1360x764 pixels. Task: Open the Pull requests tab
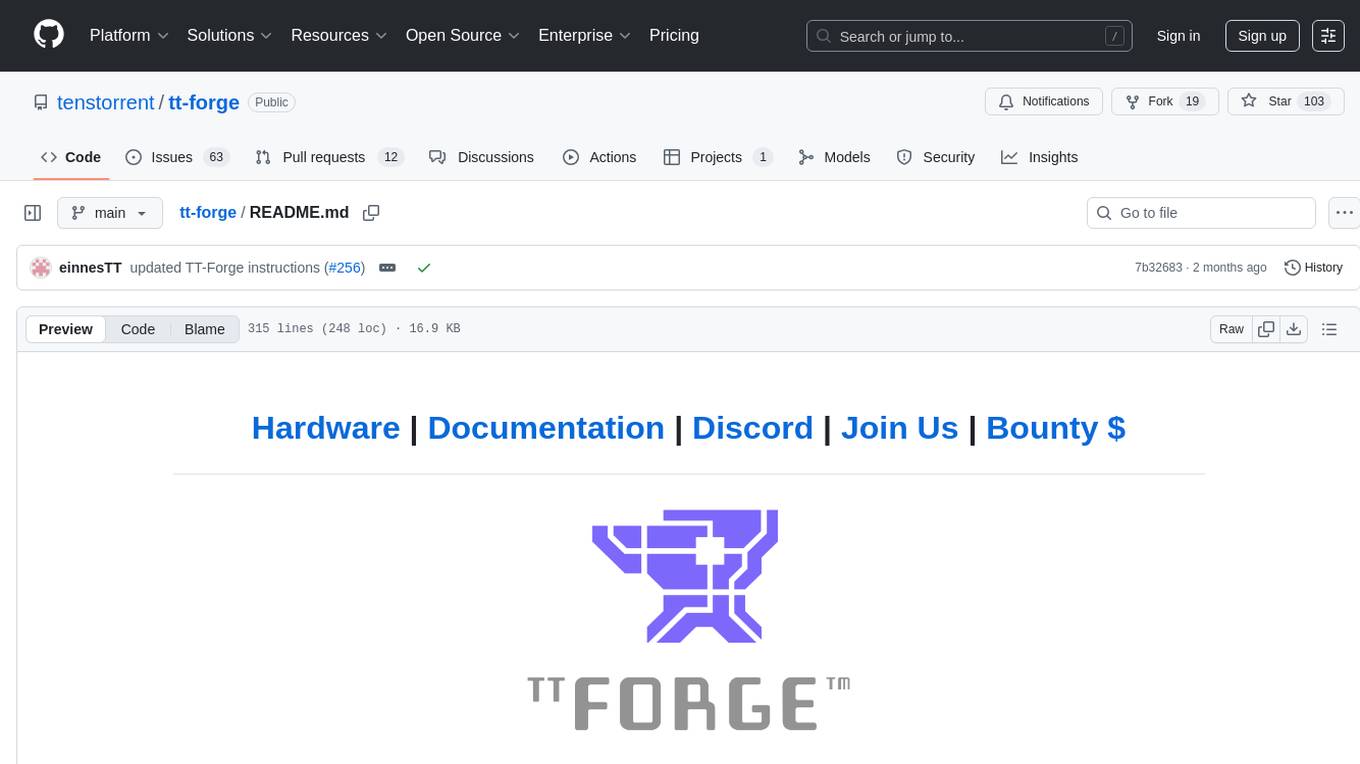point(328,157)
